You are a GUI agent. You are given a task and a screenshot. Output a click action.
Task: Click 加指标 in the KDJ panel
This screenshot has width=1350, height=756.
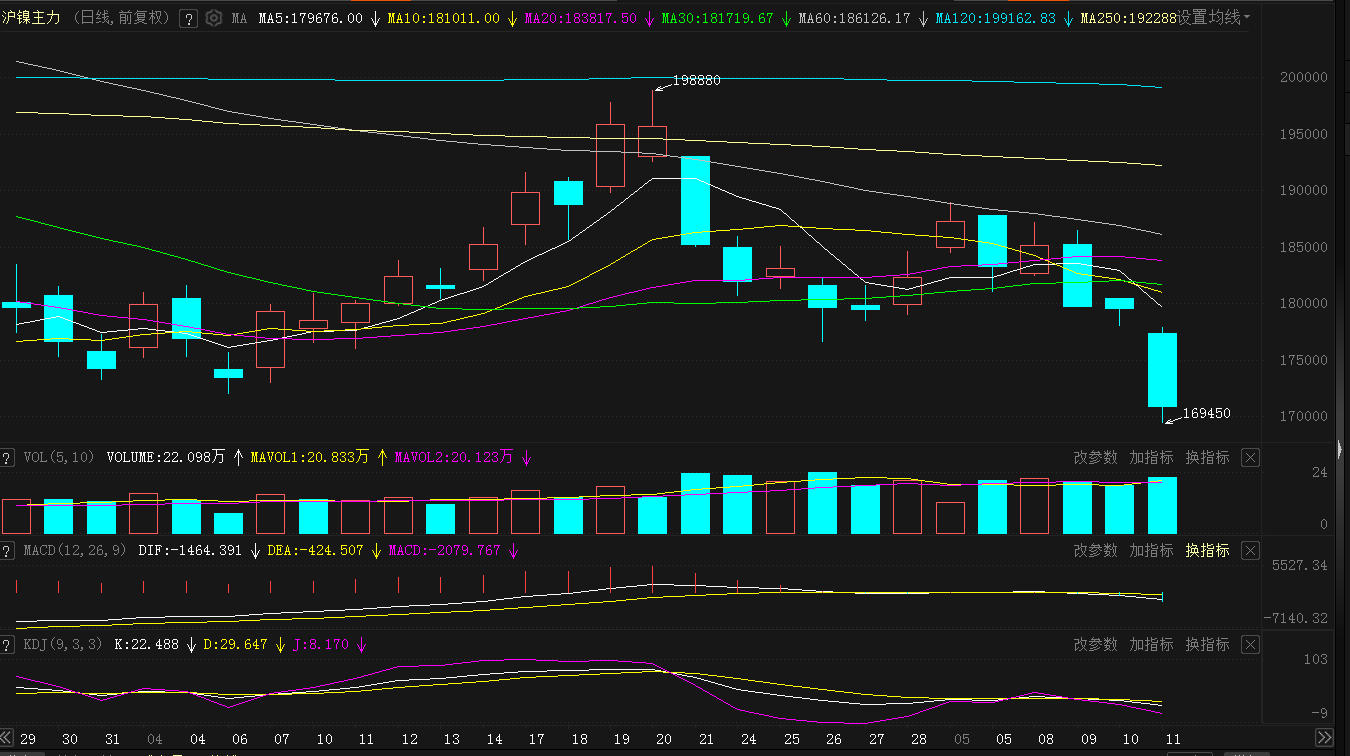coord(1151,645)
